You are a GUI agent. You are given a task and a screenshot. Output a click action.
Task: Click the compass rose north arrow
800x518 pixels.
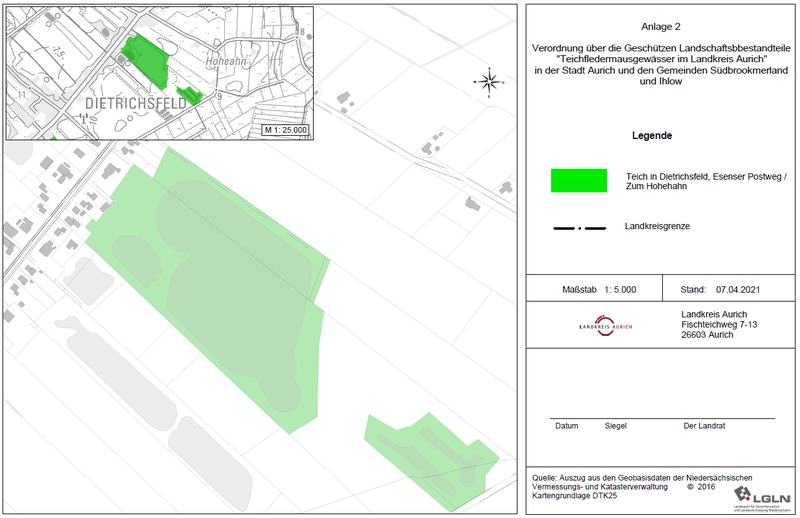(487, 82)
